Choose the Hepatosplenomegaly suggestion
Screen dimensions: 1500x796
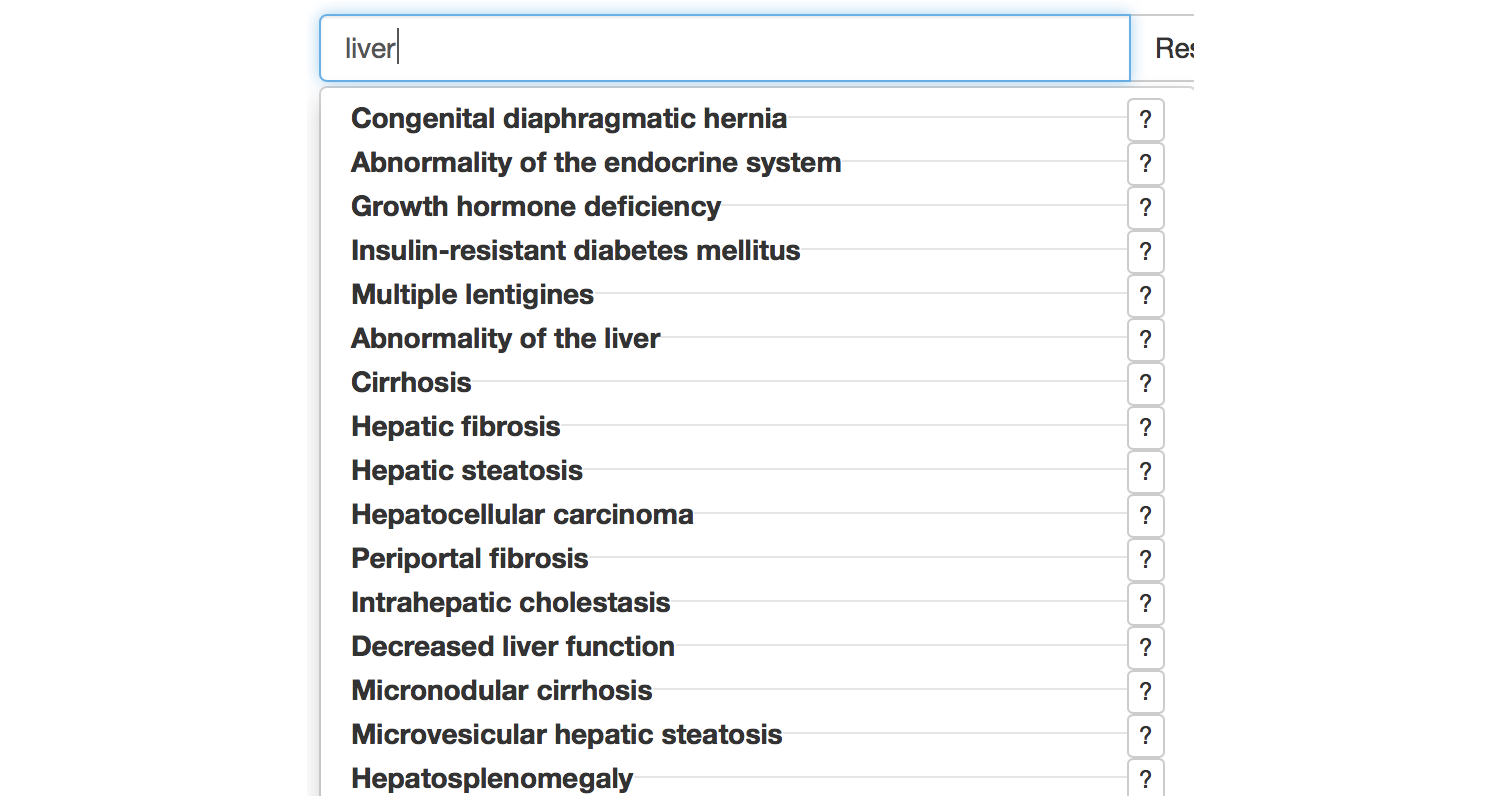492,779
